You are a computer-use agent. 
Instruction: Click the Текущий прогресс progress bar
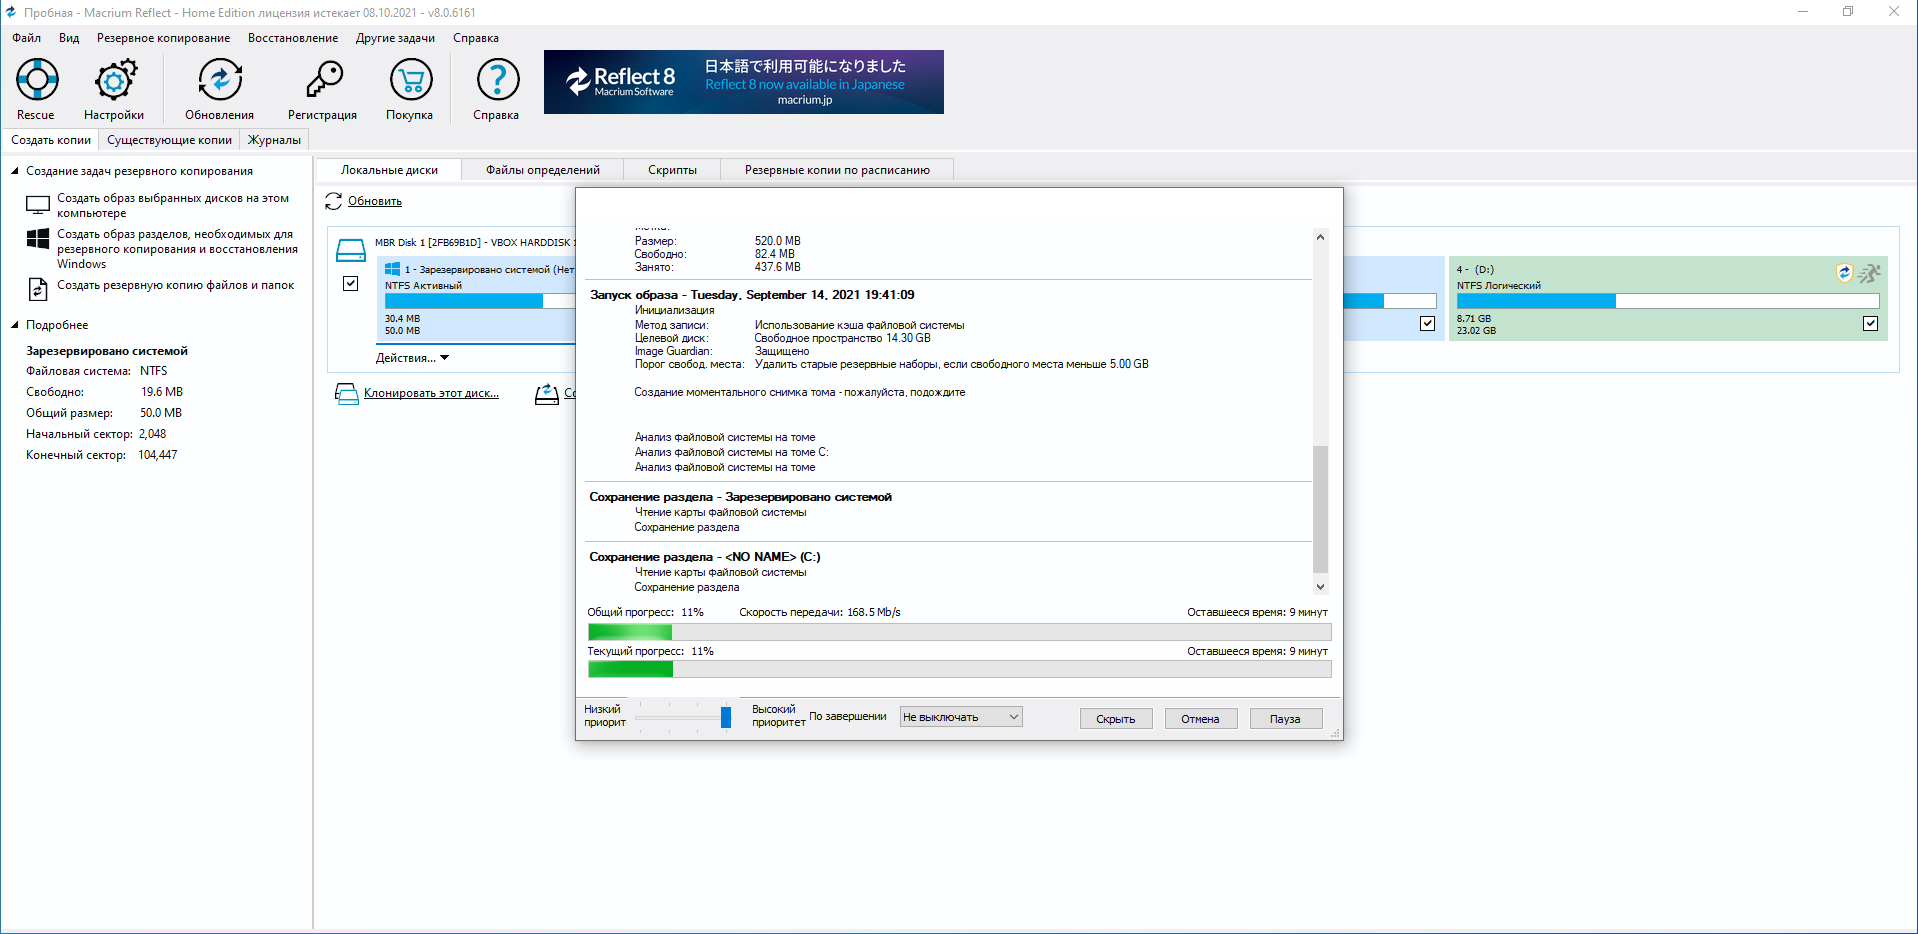(960, 669)
